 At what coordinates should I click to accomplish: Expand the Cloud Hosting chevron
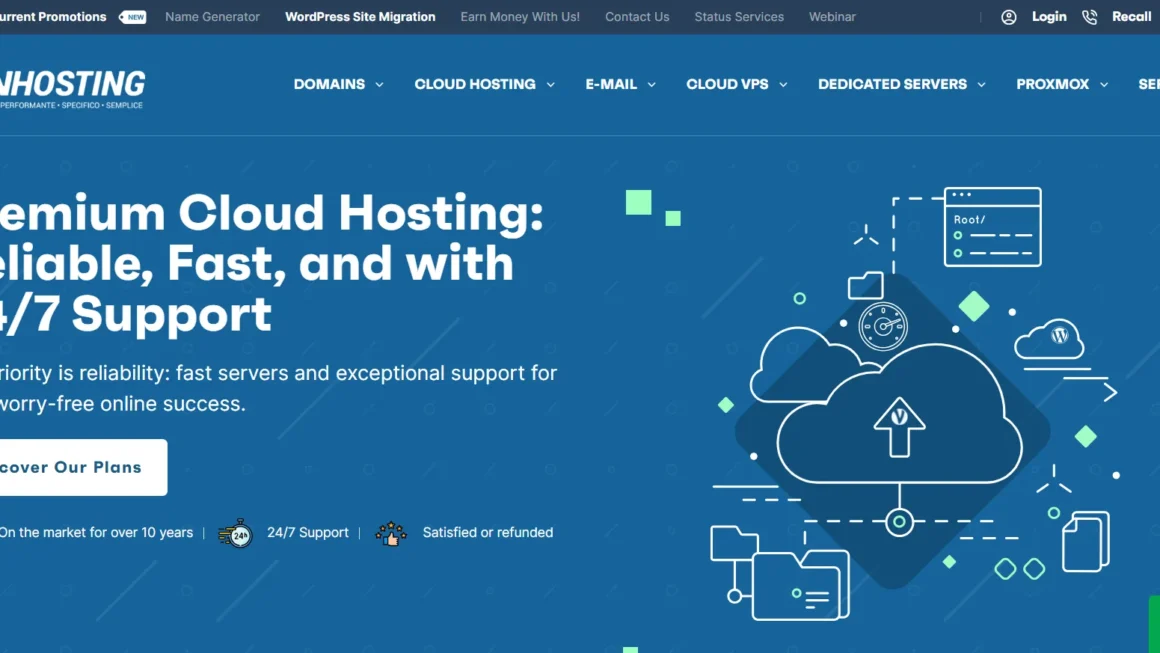click(550, 85)
